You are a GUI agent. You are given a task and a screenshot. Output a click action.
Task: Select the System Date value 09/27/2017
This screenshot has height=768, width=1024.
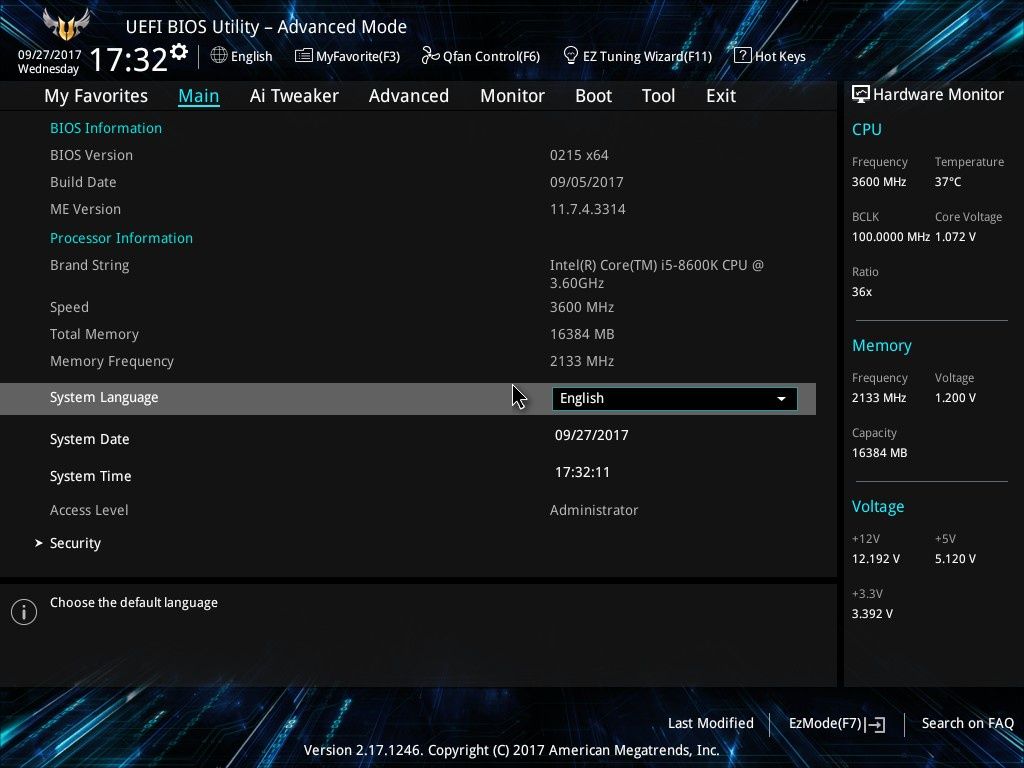coord(592,435)
